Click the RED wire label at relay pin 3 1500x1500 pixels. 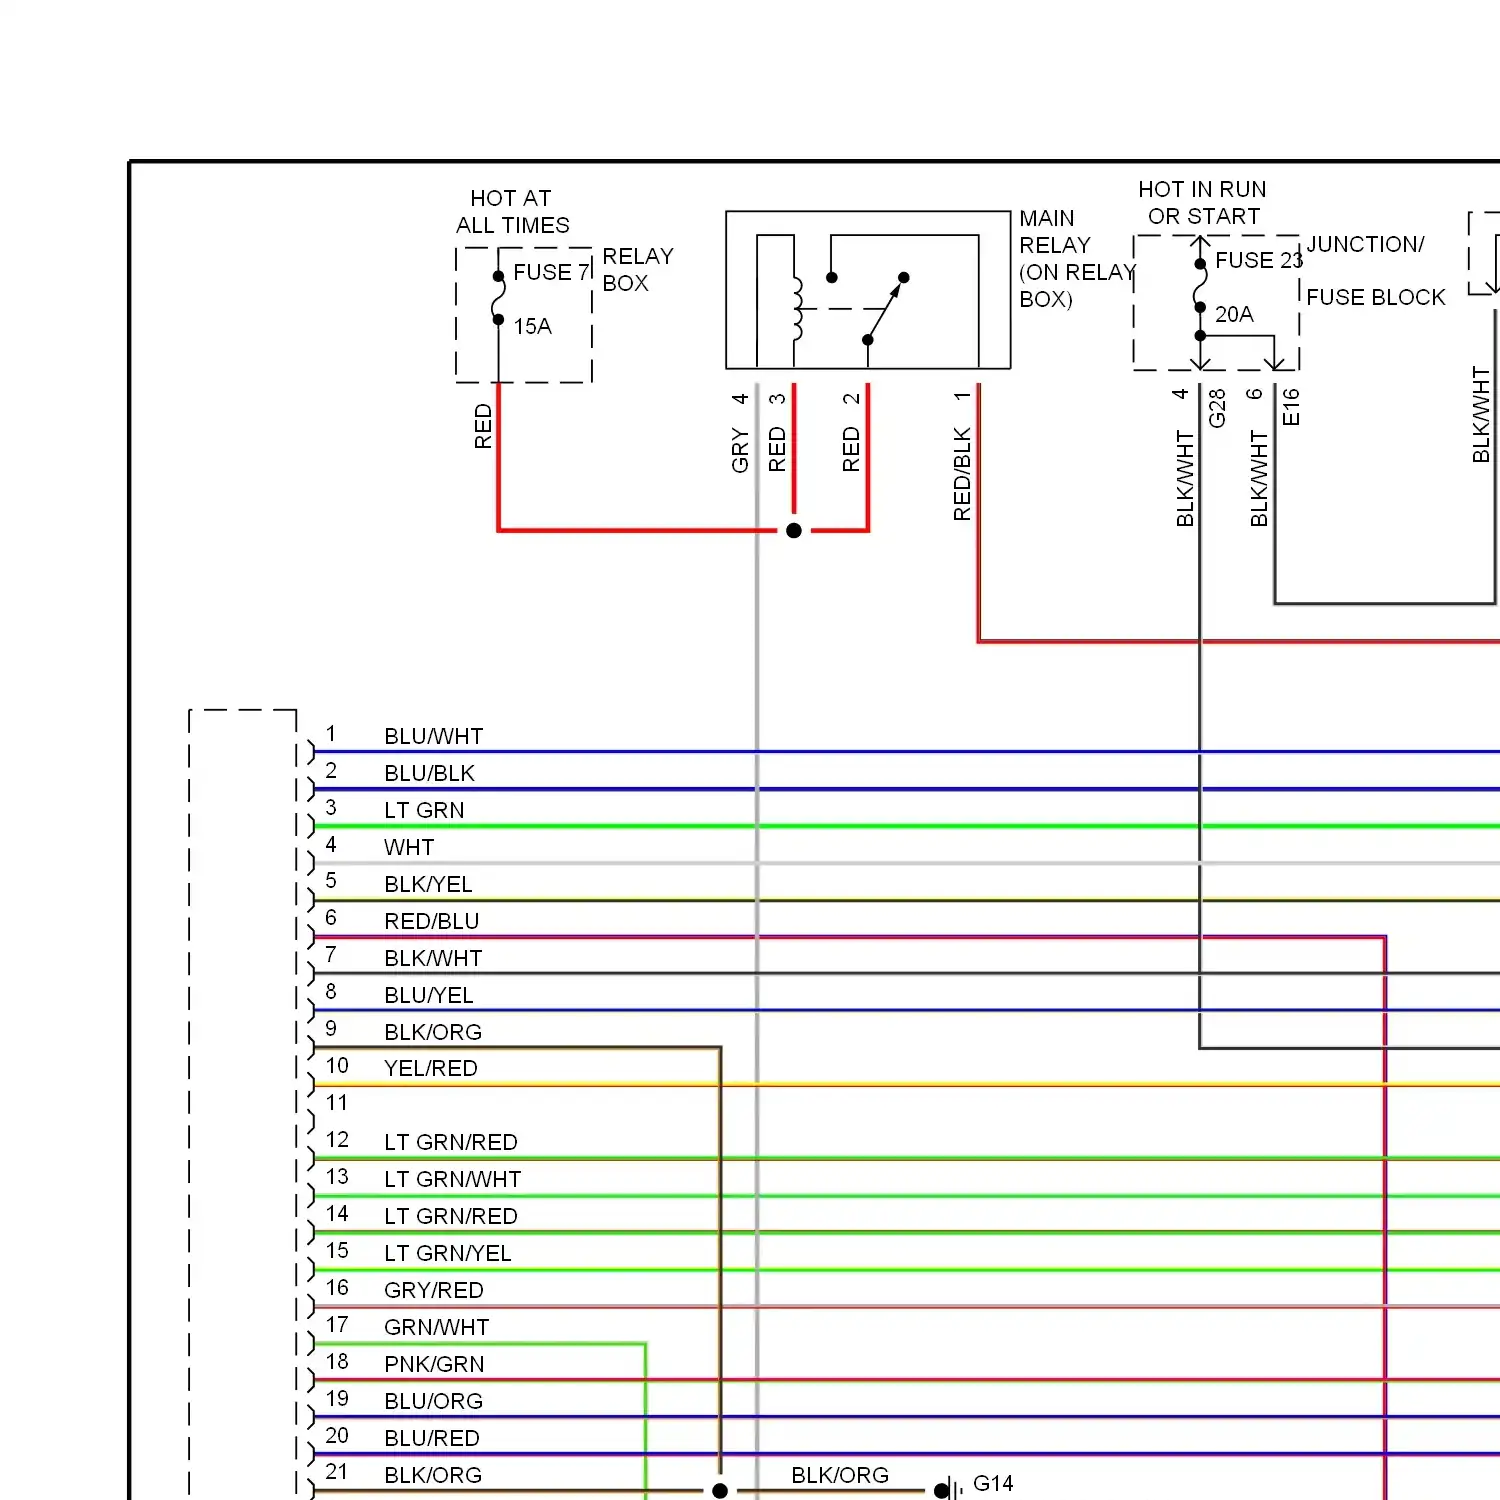coord(777,450)
